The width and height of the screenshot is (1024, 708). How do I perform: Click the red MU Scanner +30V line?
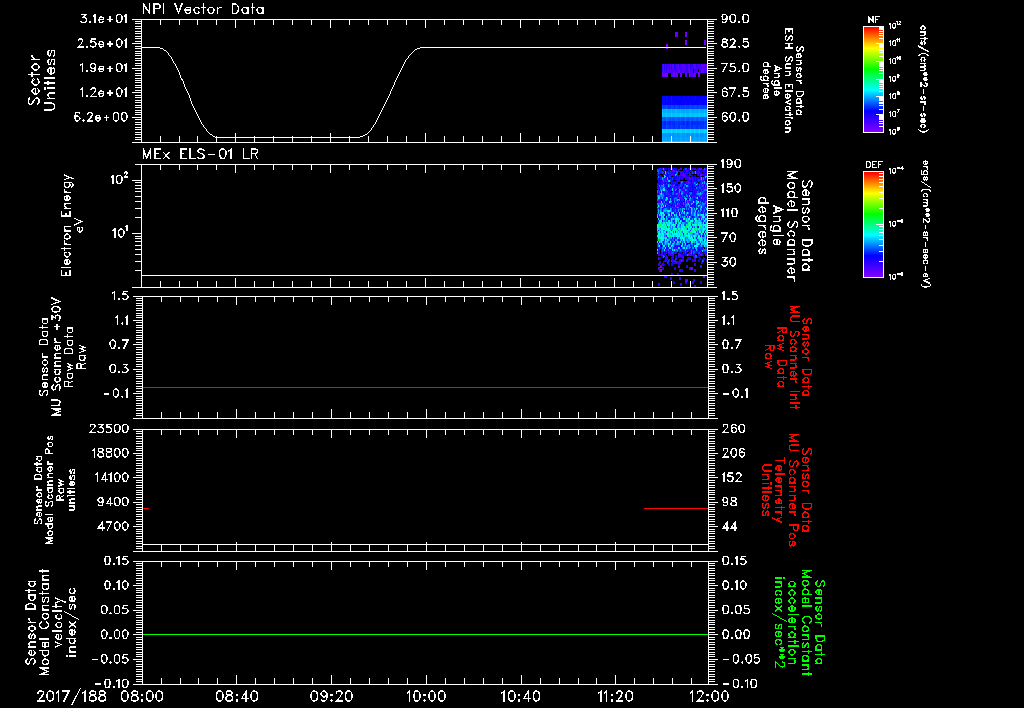click(425, 387)
